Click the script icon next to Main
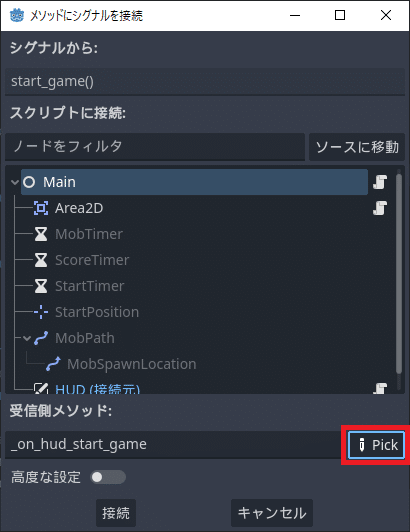The image size is (410, 532). click(380, 182)
